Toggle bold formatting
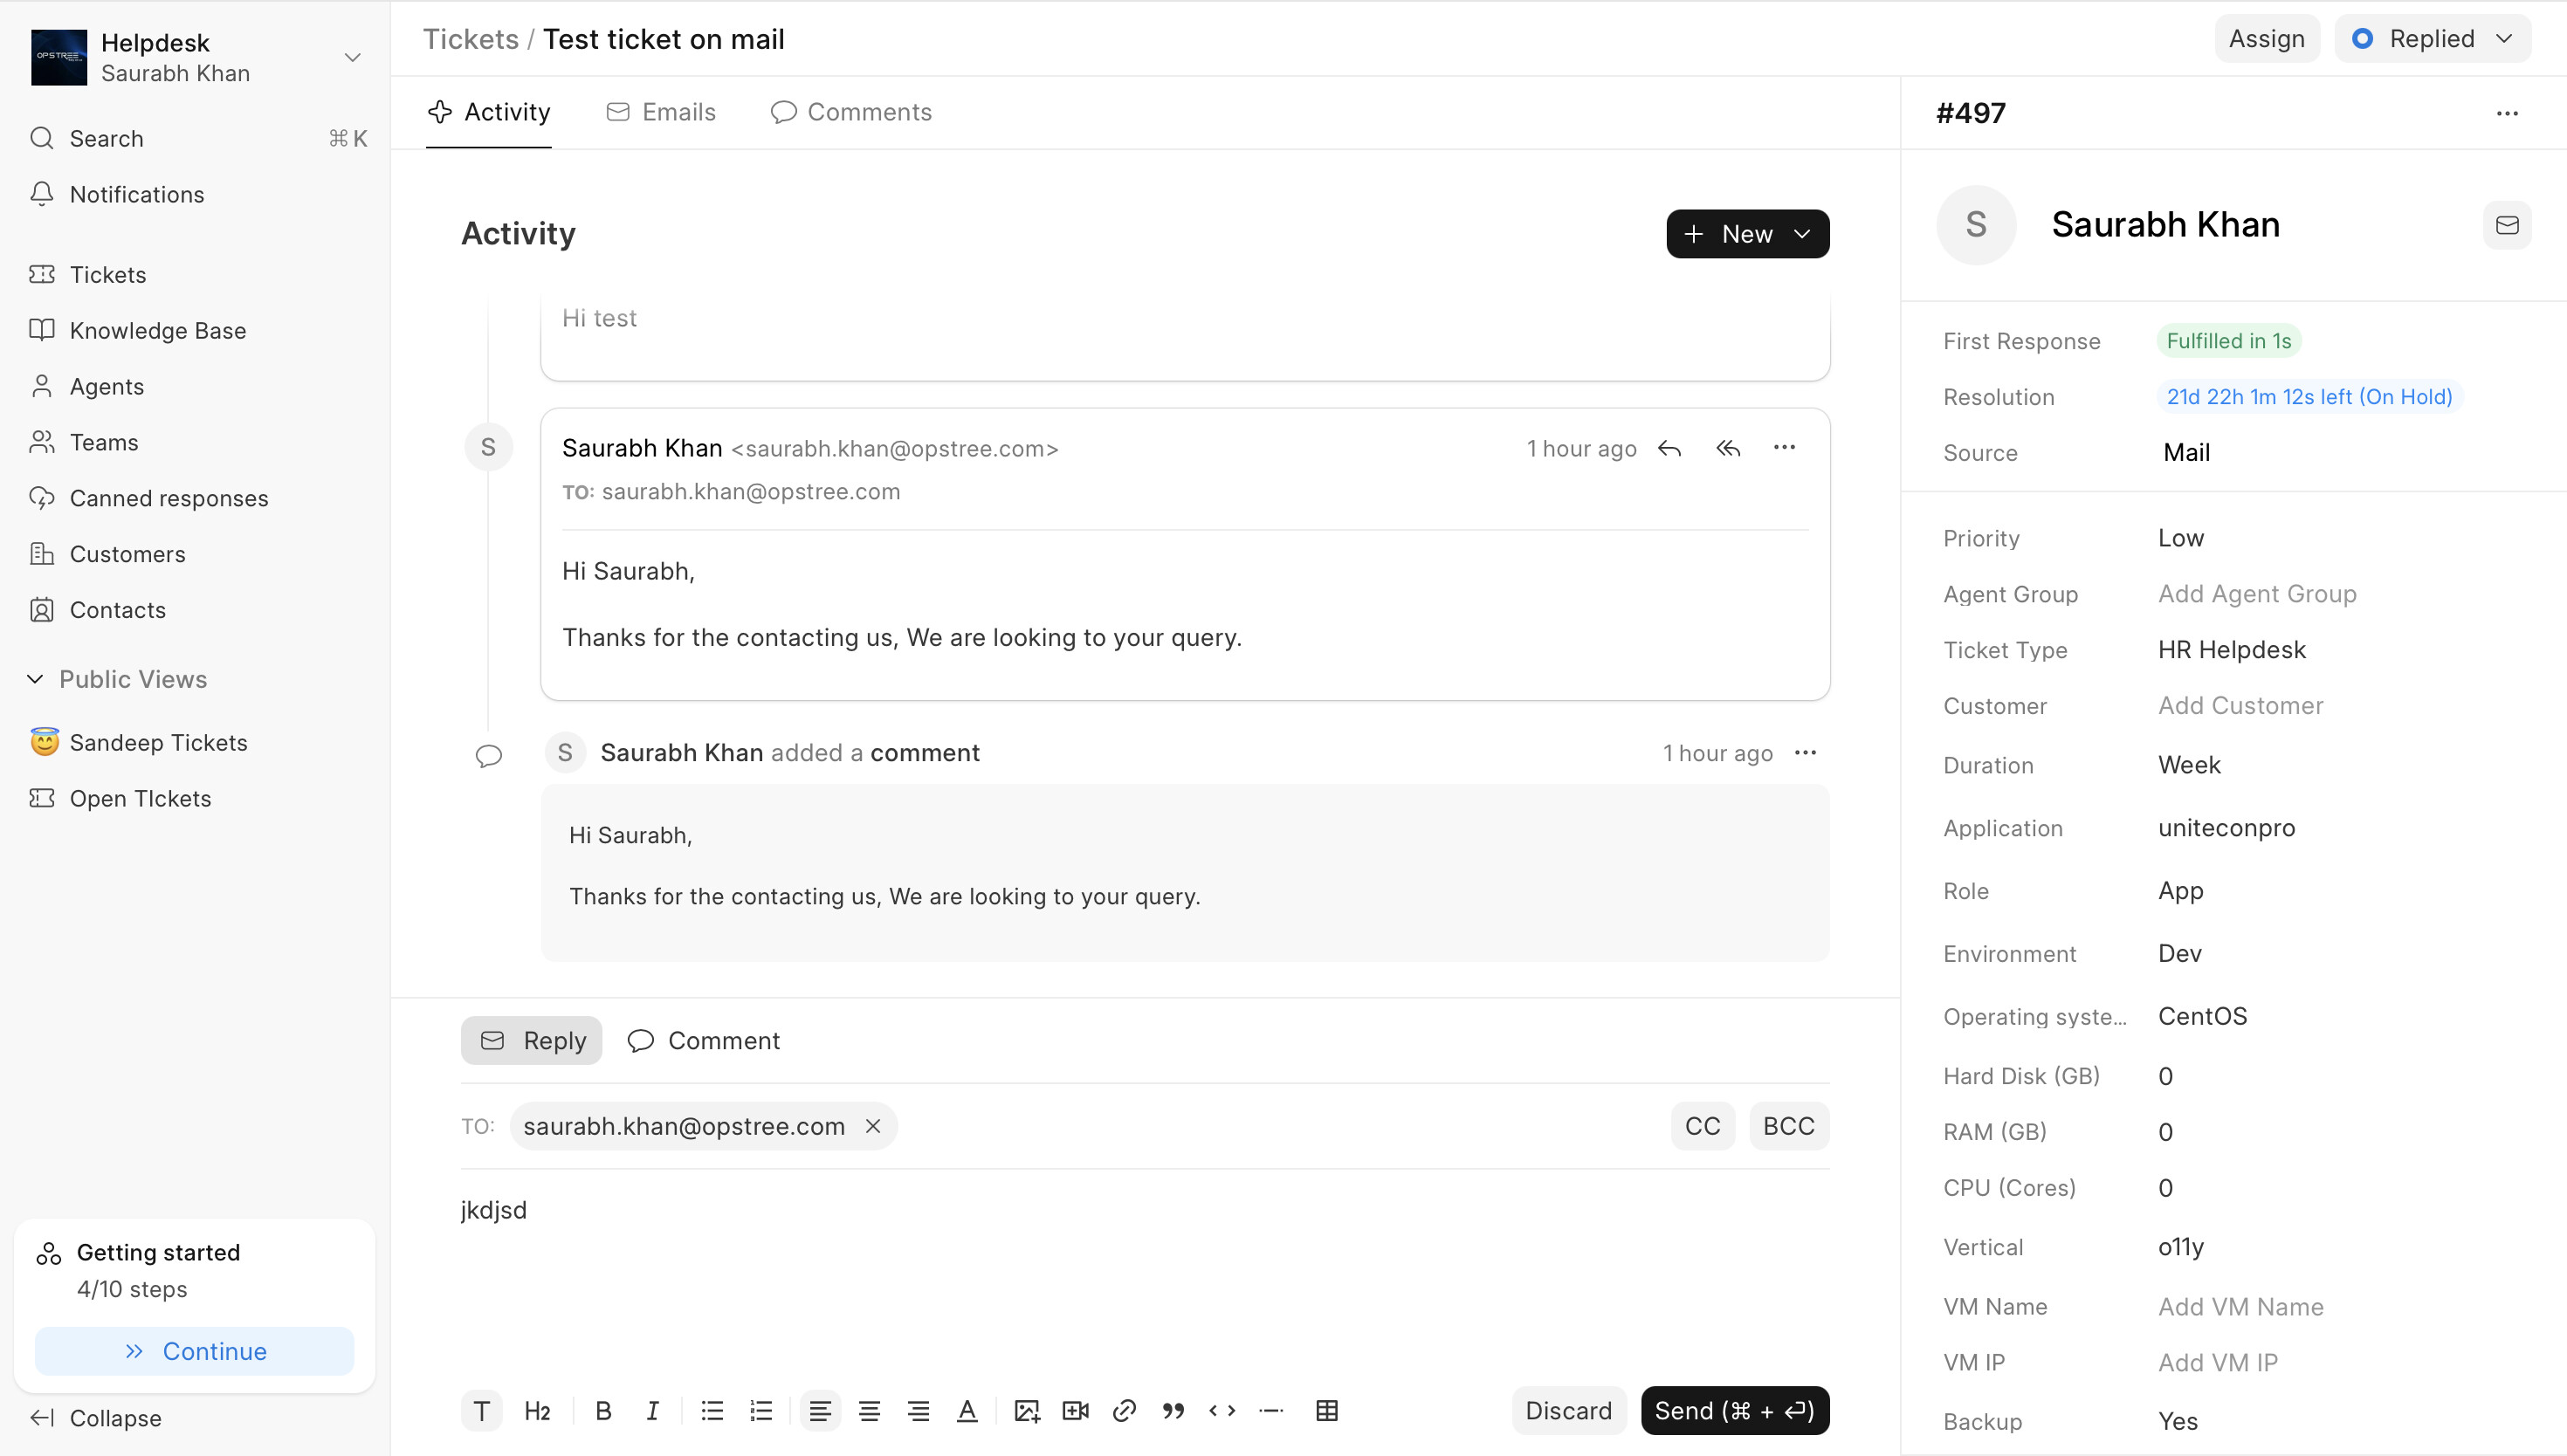The height and width of the screenshot is (1456, 2567). [x=603, y=1411]
